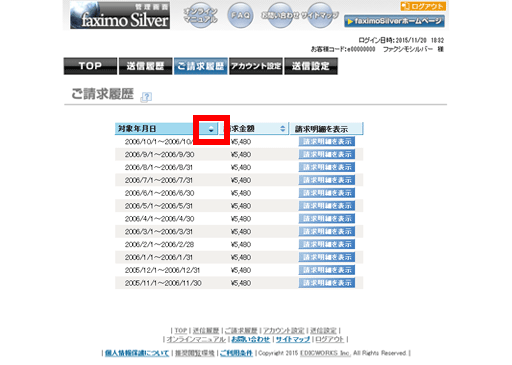This screenshot has width=512, height=365.
Task: Open the アカウント設定 tab
Action: pos(256,66)
